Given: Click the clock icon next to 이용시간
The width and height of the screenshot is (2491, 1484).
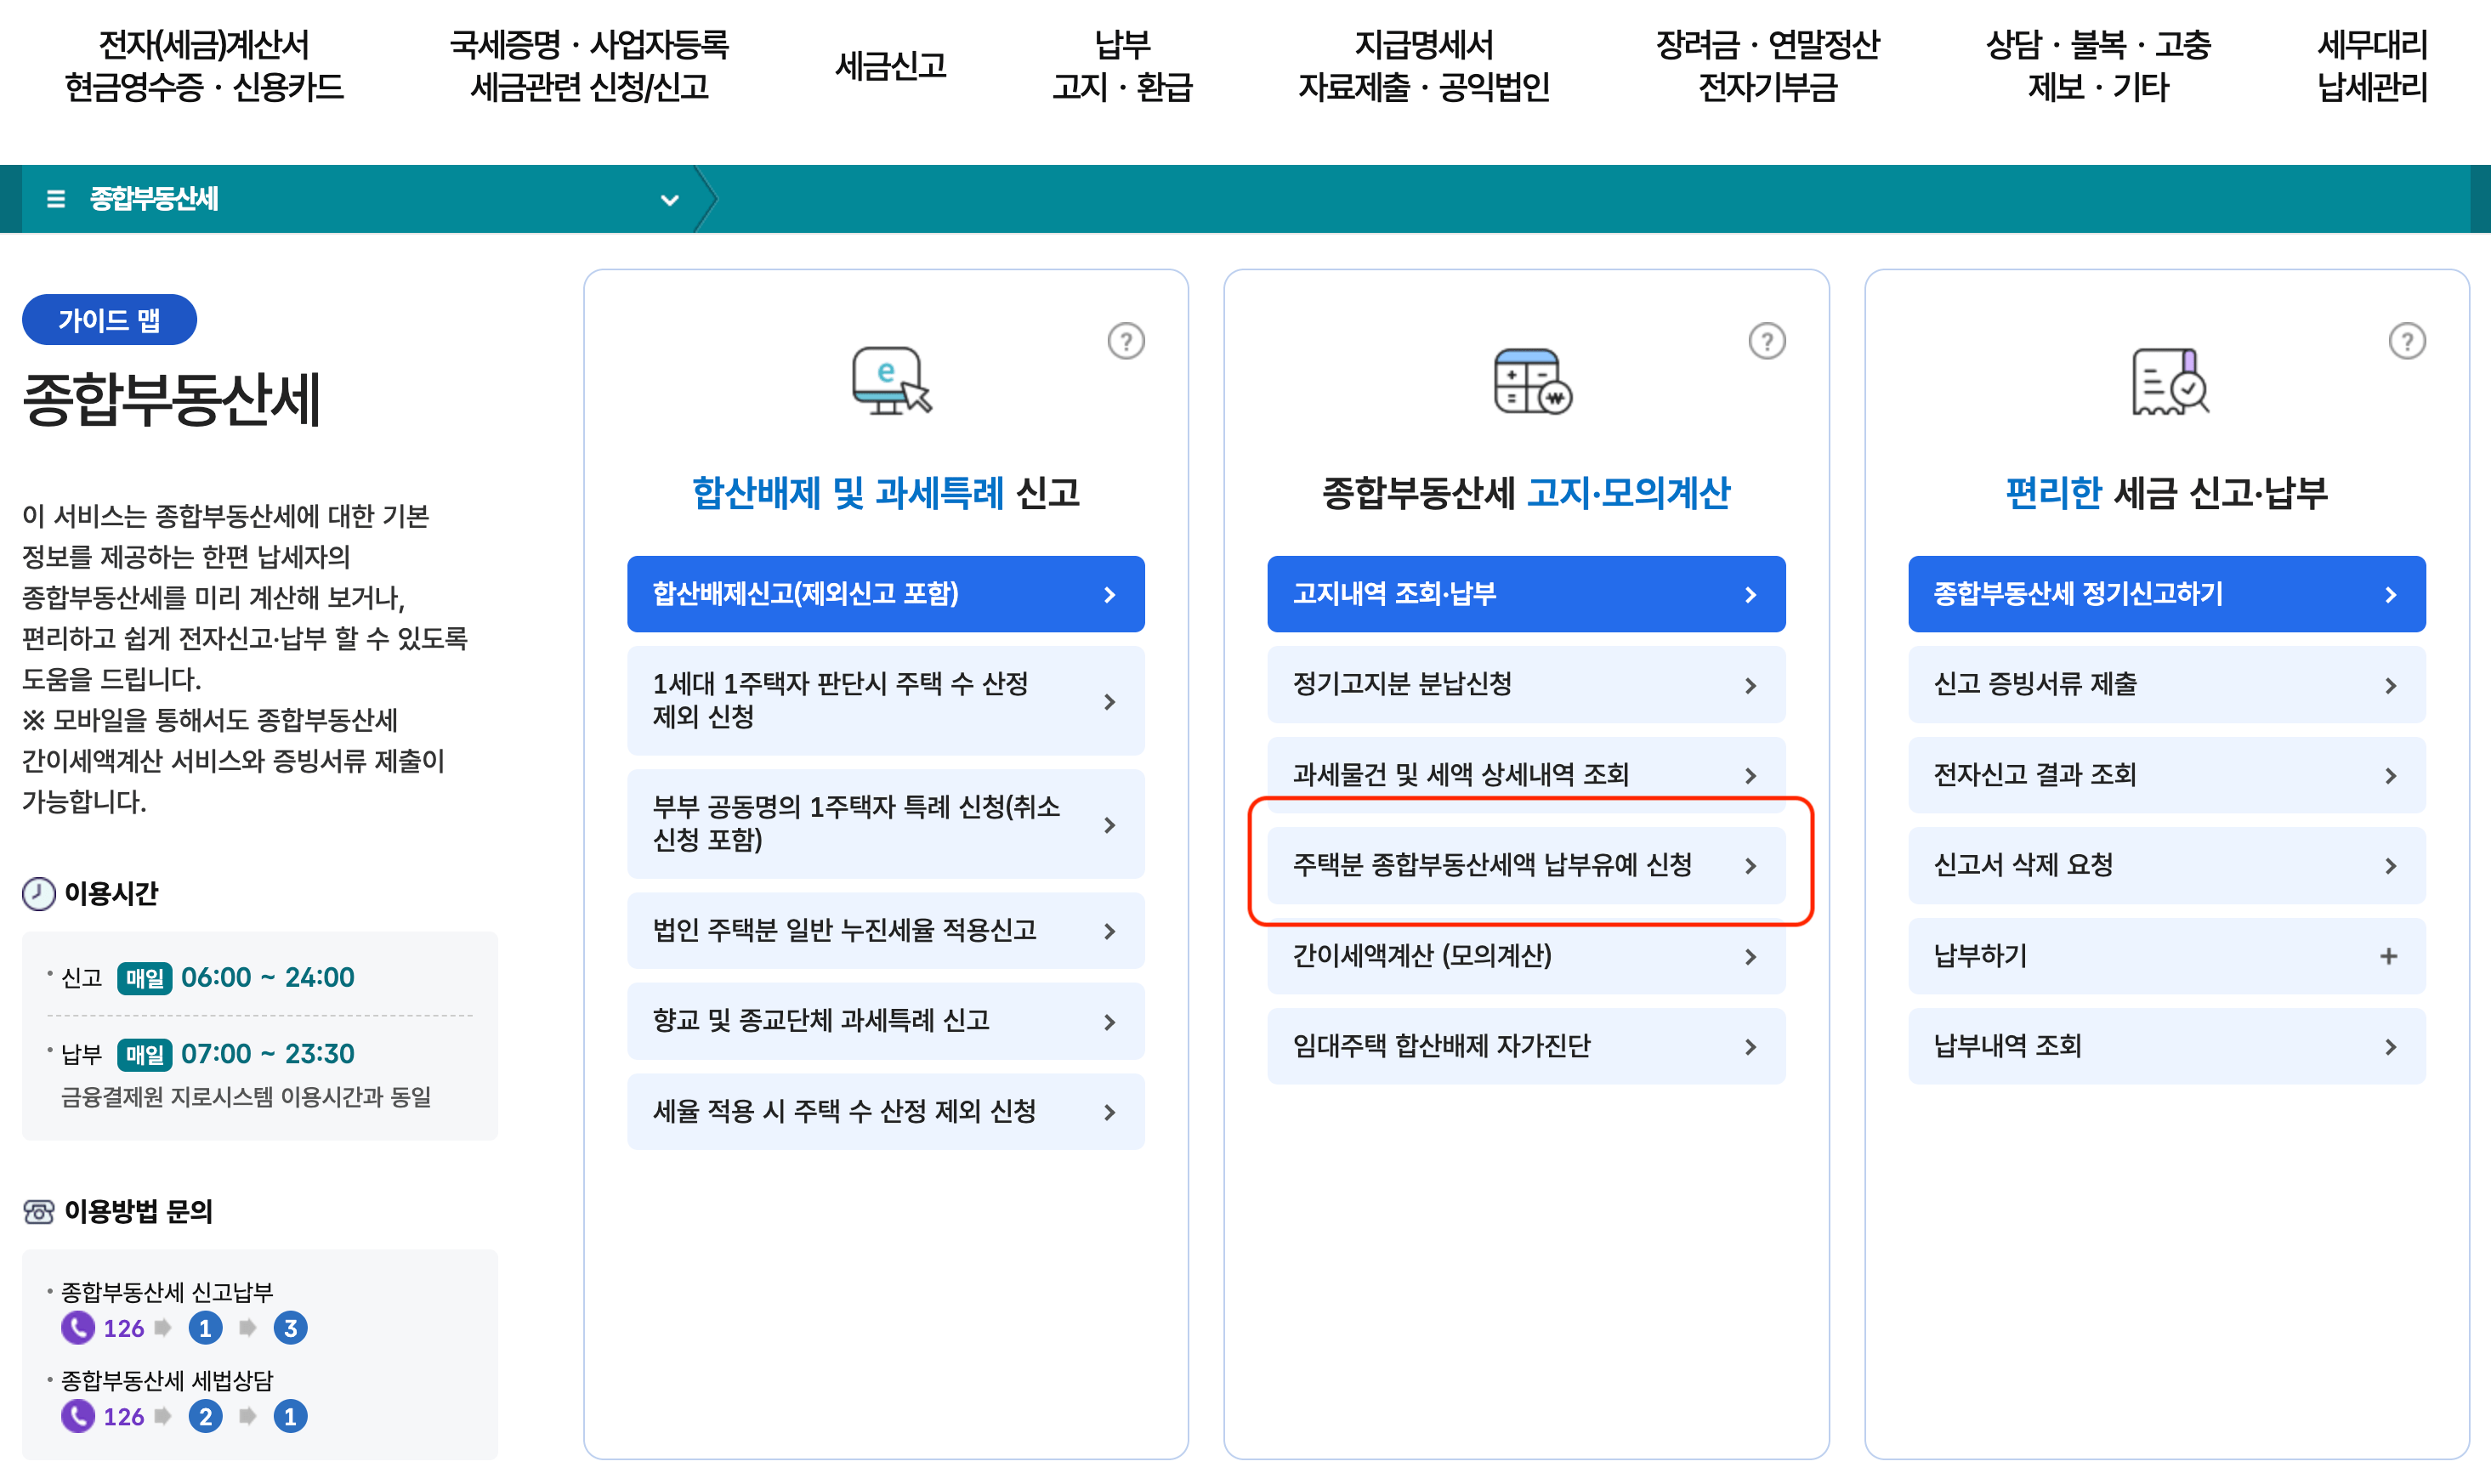Looking at the screenshot, I should click(37, 893).
